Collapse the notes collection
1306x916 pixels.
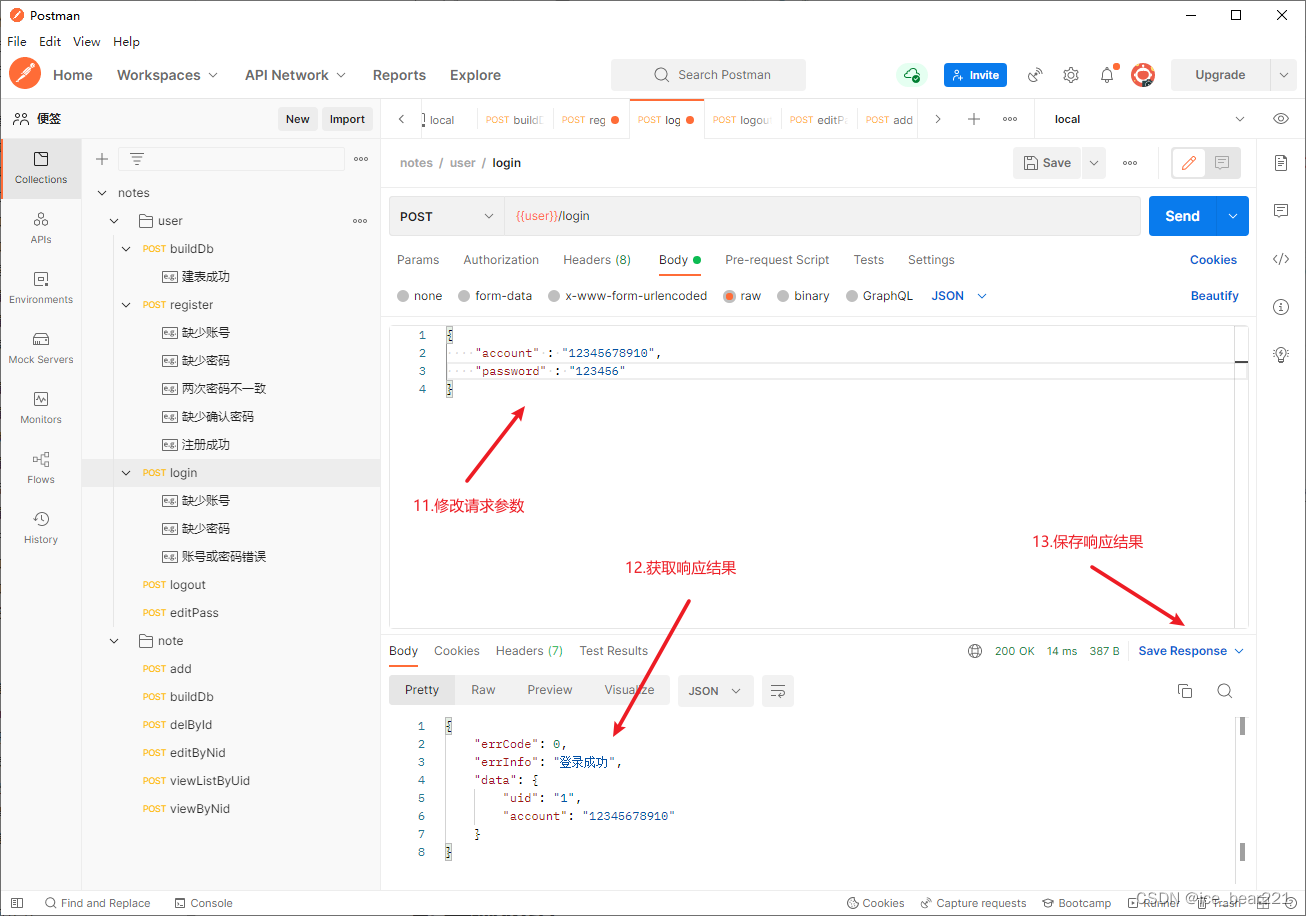[x=101, y=193]
